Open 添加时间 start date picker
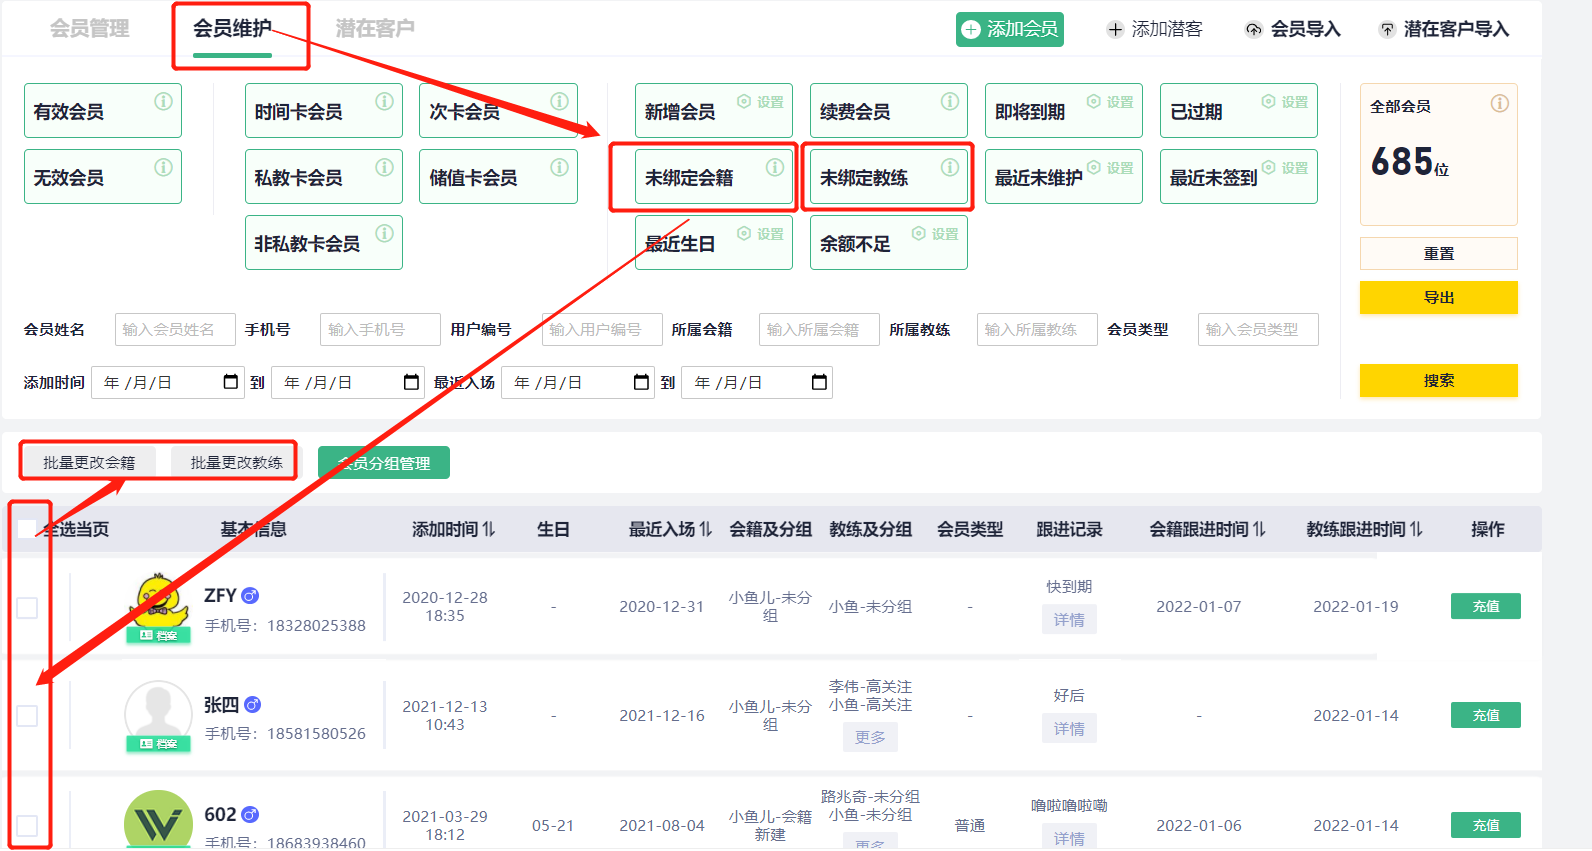This screenshot has height=851, width=1592. 230,382
